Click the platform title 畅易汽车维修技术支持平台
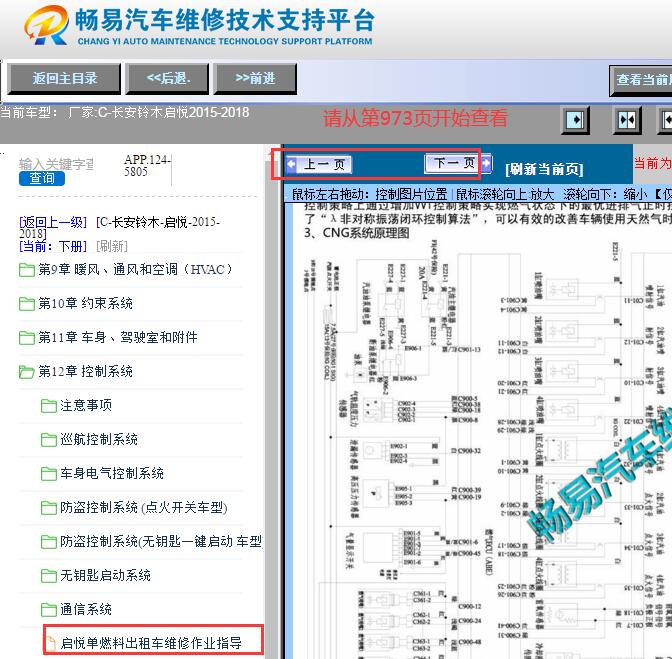Image resolution: width=672 pixels, height=659 pixels. 225,20
